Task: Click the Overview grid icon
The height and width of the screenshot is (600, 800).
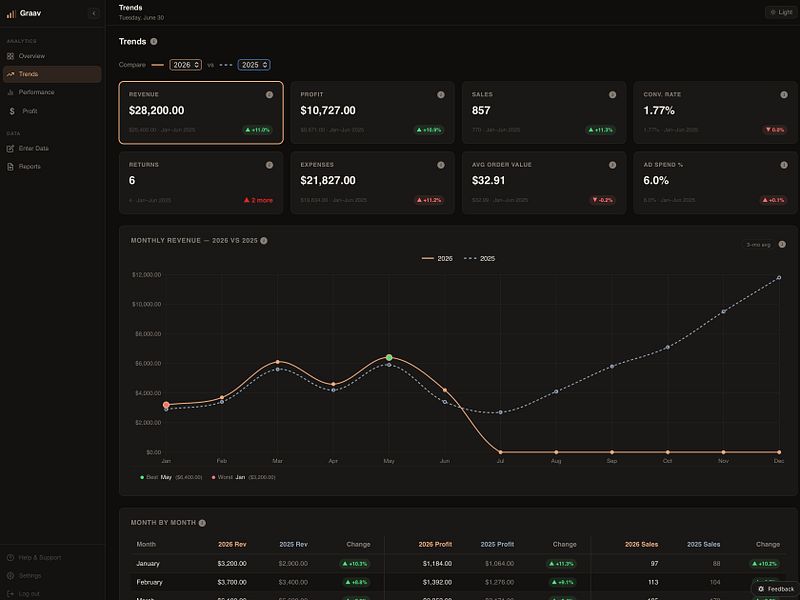Action: (10, 56)
